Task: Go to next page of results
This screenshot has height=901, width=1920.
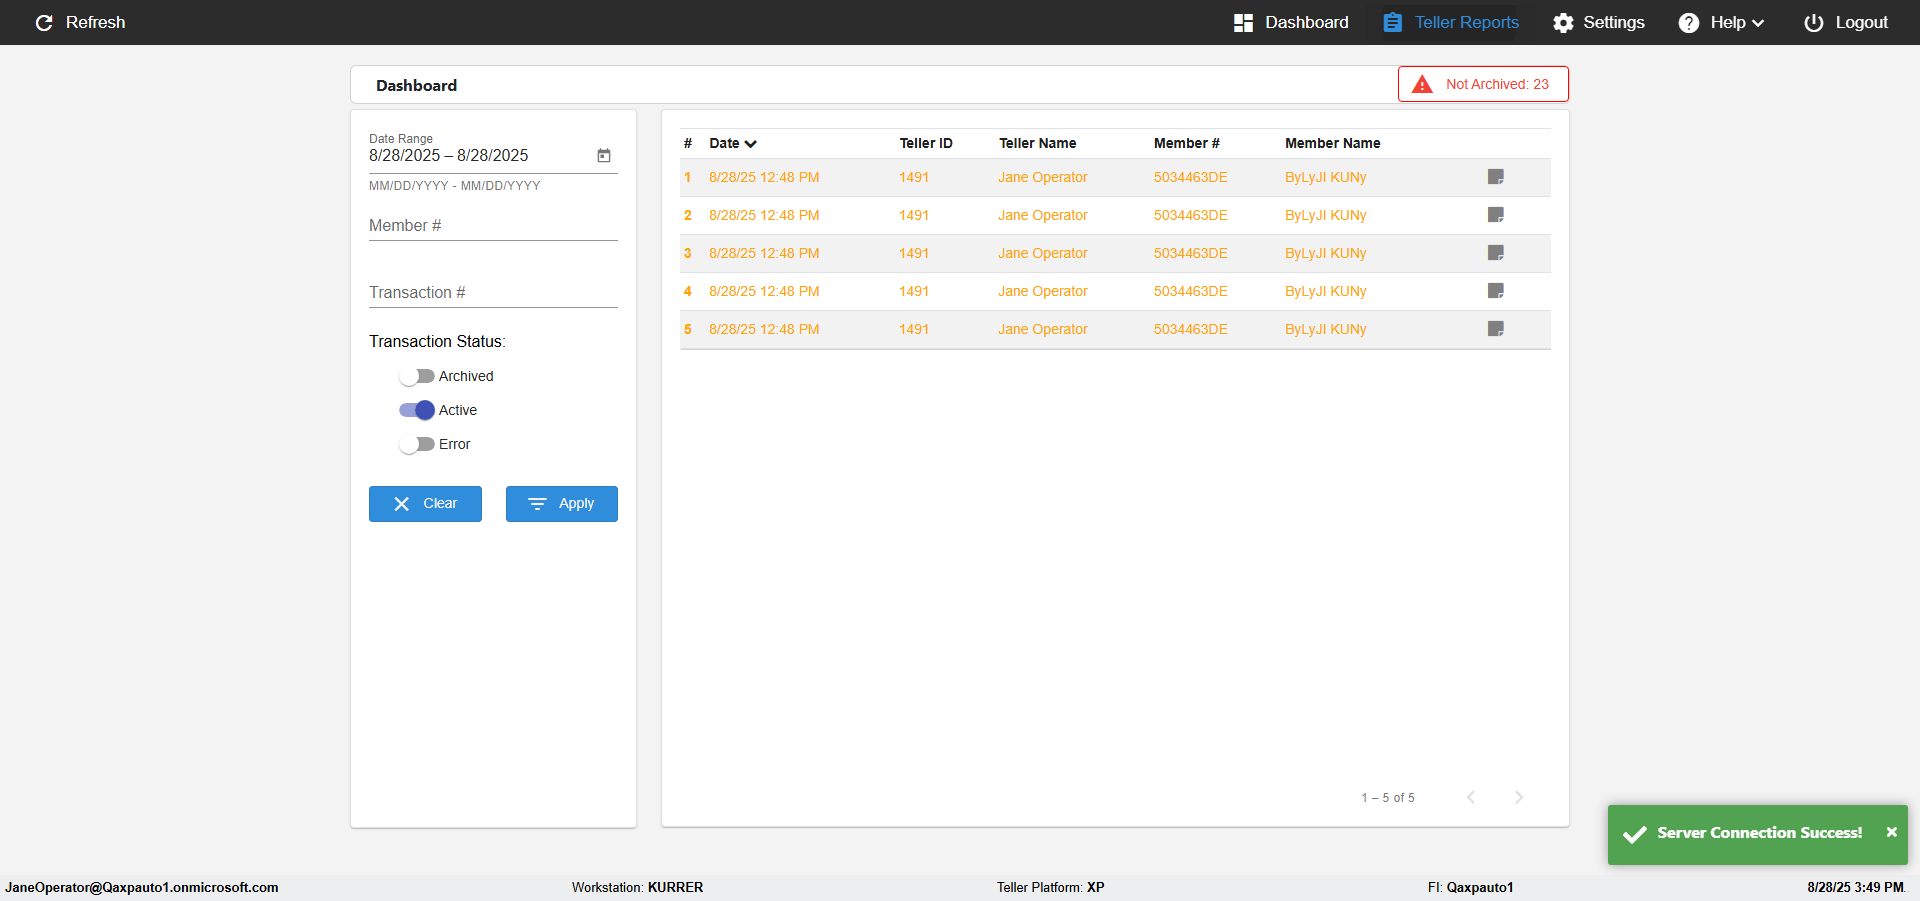Action: tap(1518, 797)
